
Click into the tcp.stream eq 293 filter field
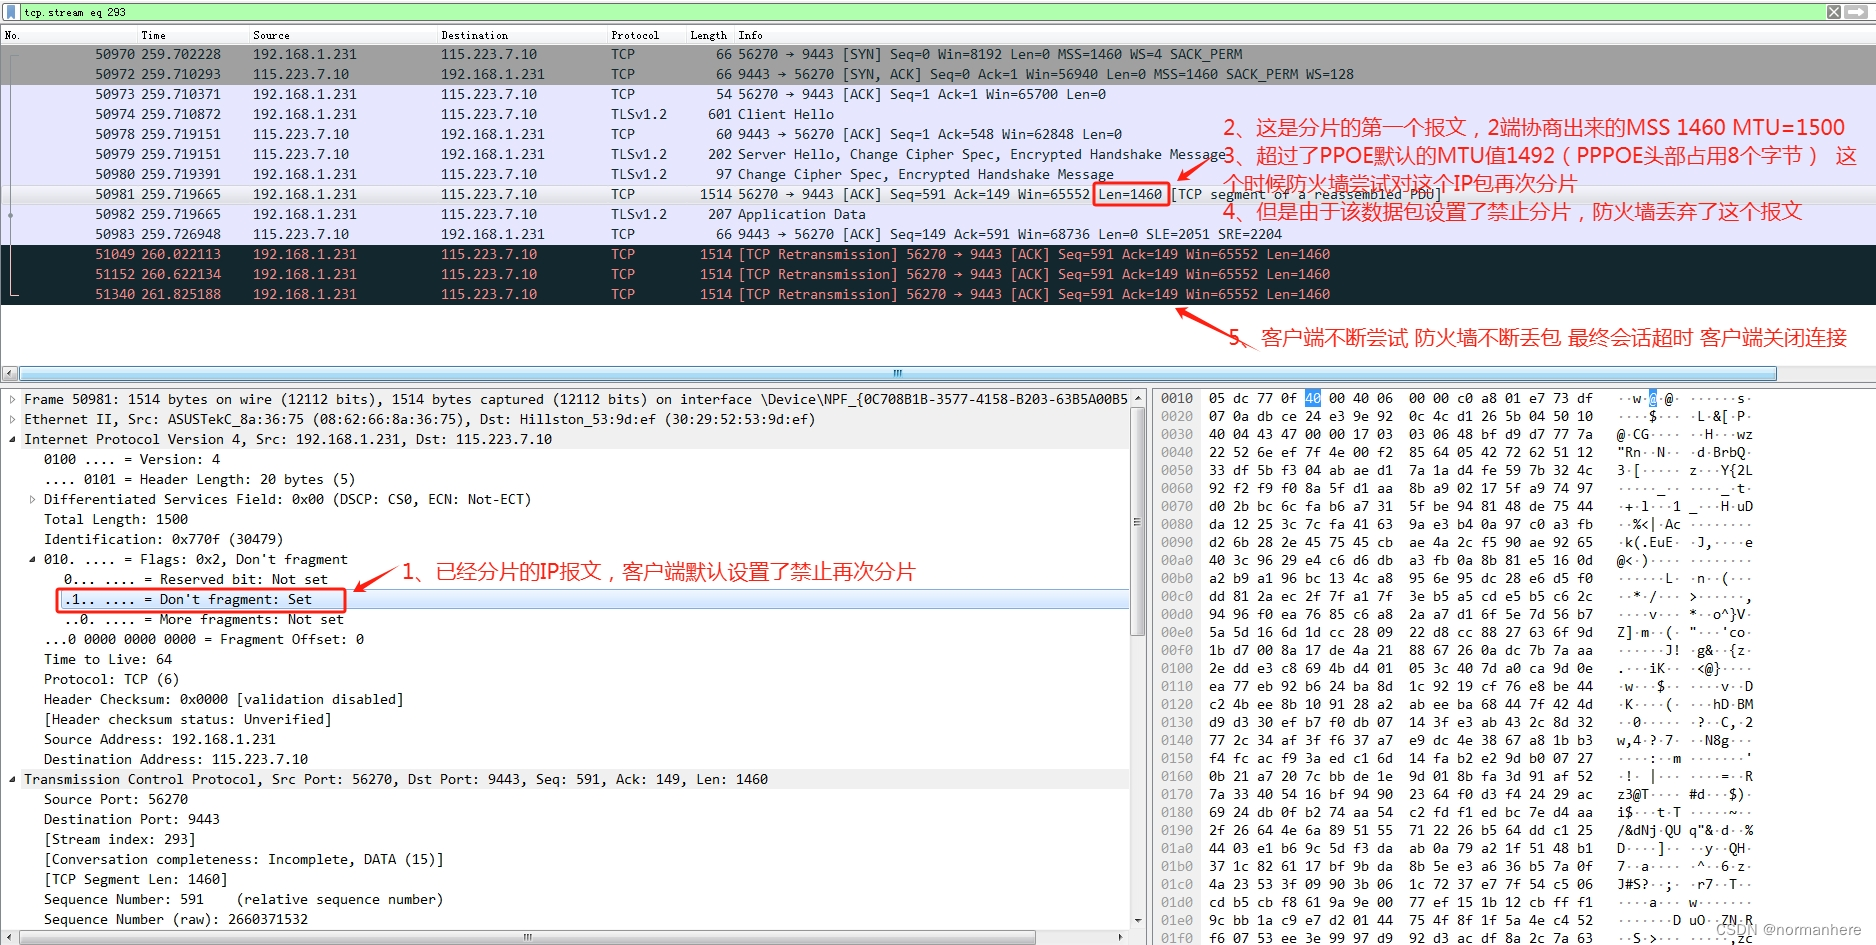click(920, 12)
